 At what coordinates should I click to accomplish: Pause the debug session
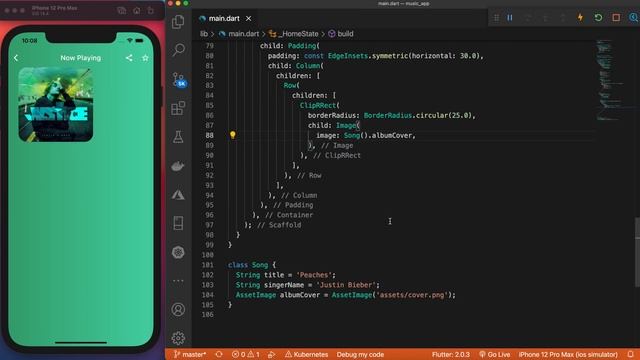pos(510,18)
